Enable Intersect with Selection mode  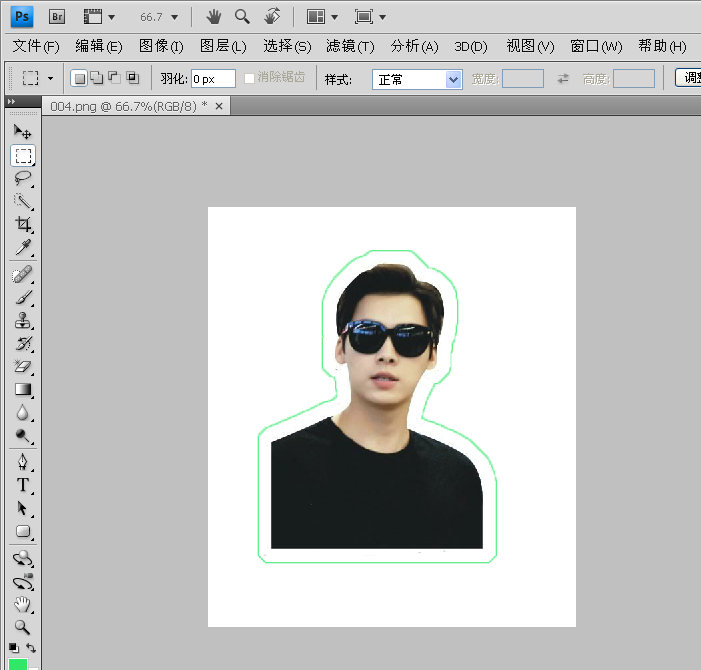[132, 78]
